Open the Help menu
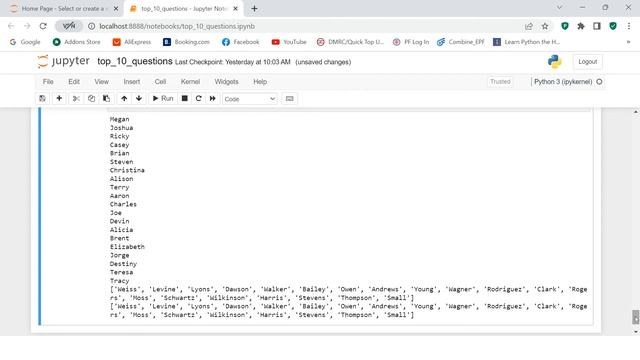 click(x=260, y=82)
